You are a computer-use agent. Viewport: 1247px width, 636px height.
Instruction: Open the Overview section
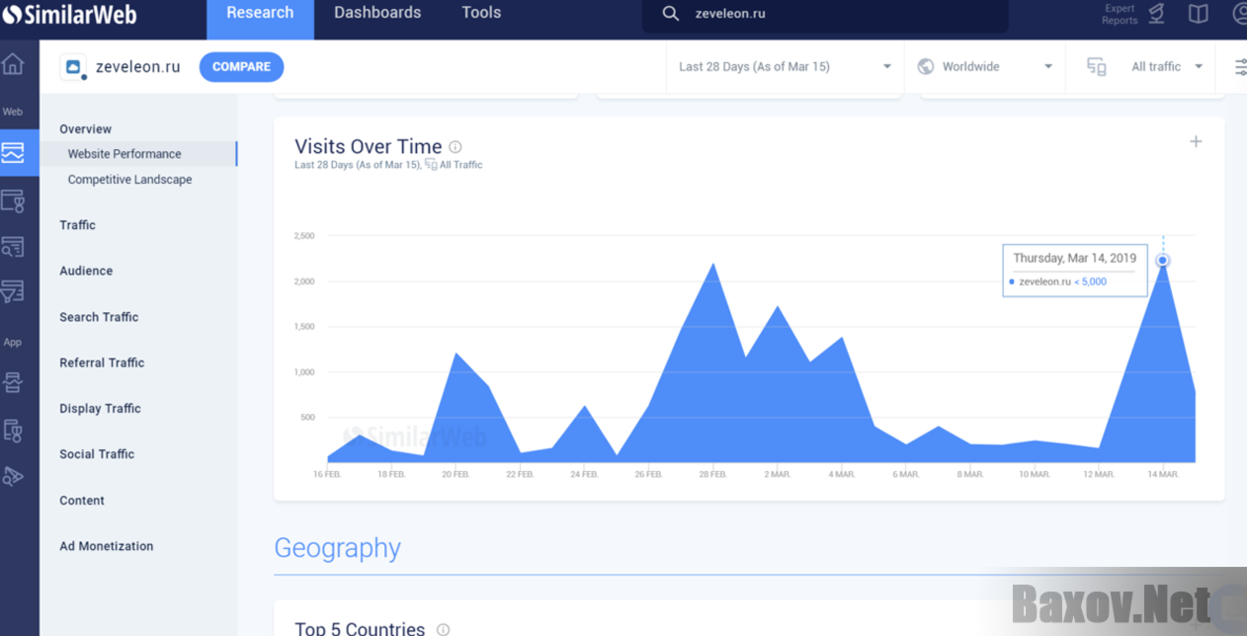point(85,129)
